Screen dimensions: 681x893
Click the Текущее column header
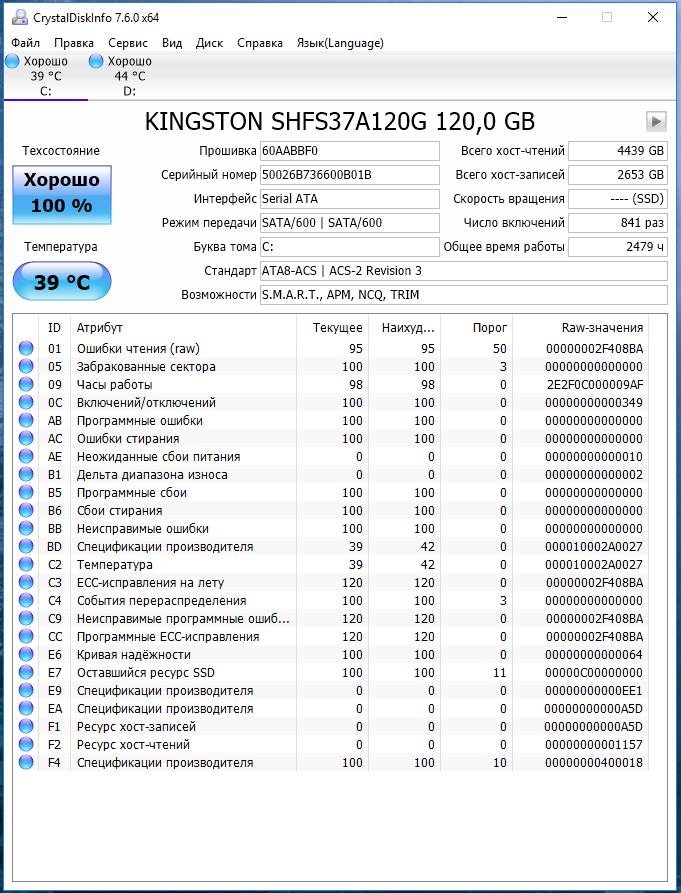[332, 327]
